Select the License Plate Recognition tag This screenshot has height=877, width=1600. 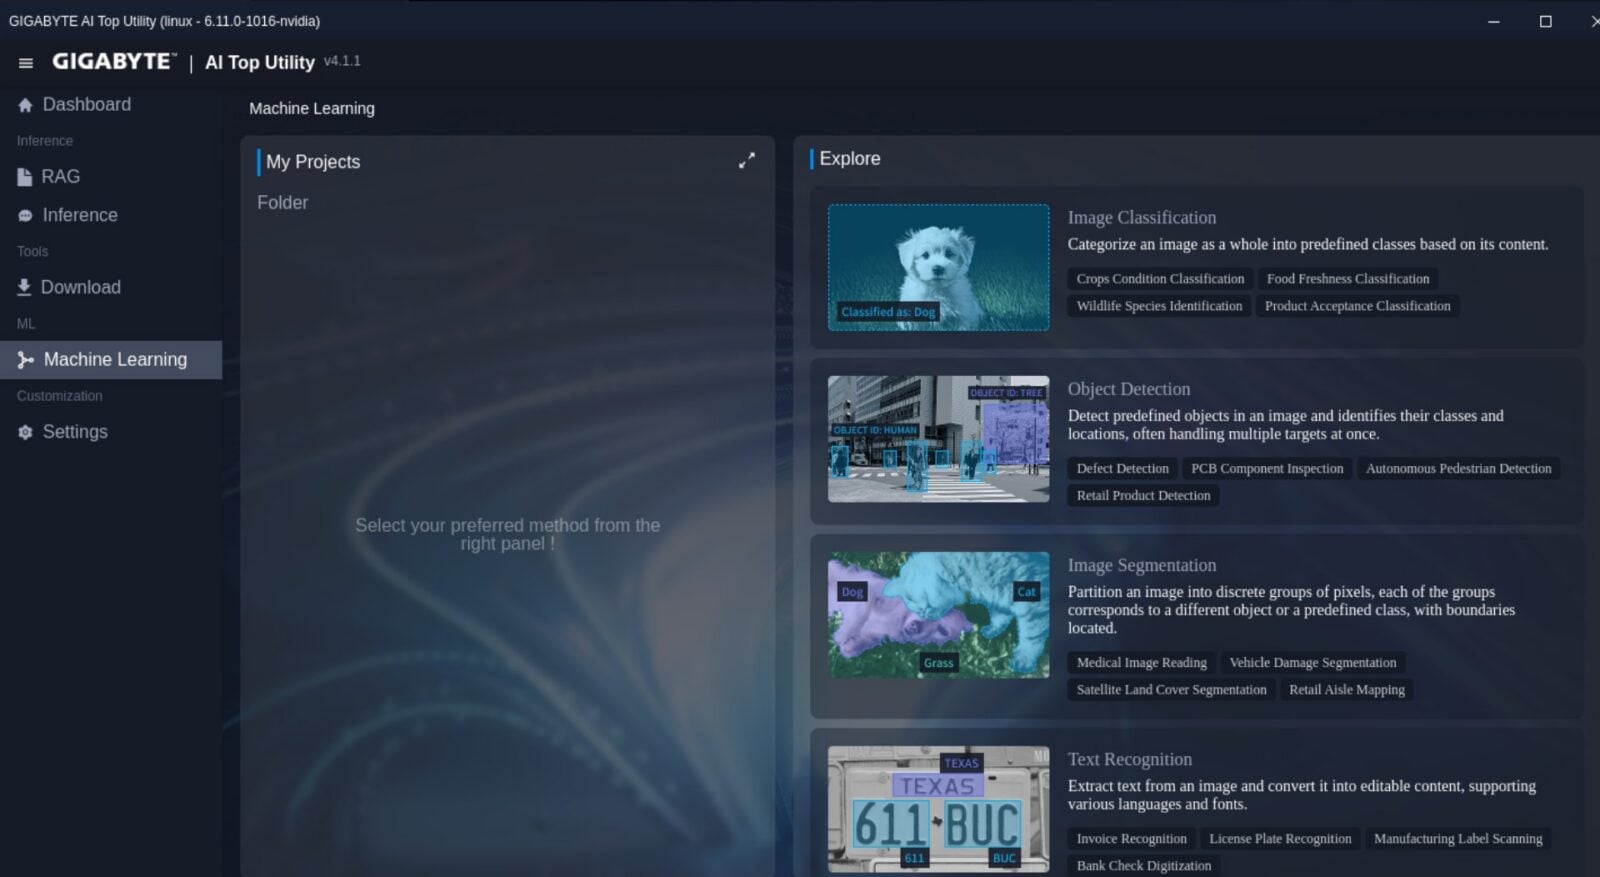coord(1279,838)
